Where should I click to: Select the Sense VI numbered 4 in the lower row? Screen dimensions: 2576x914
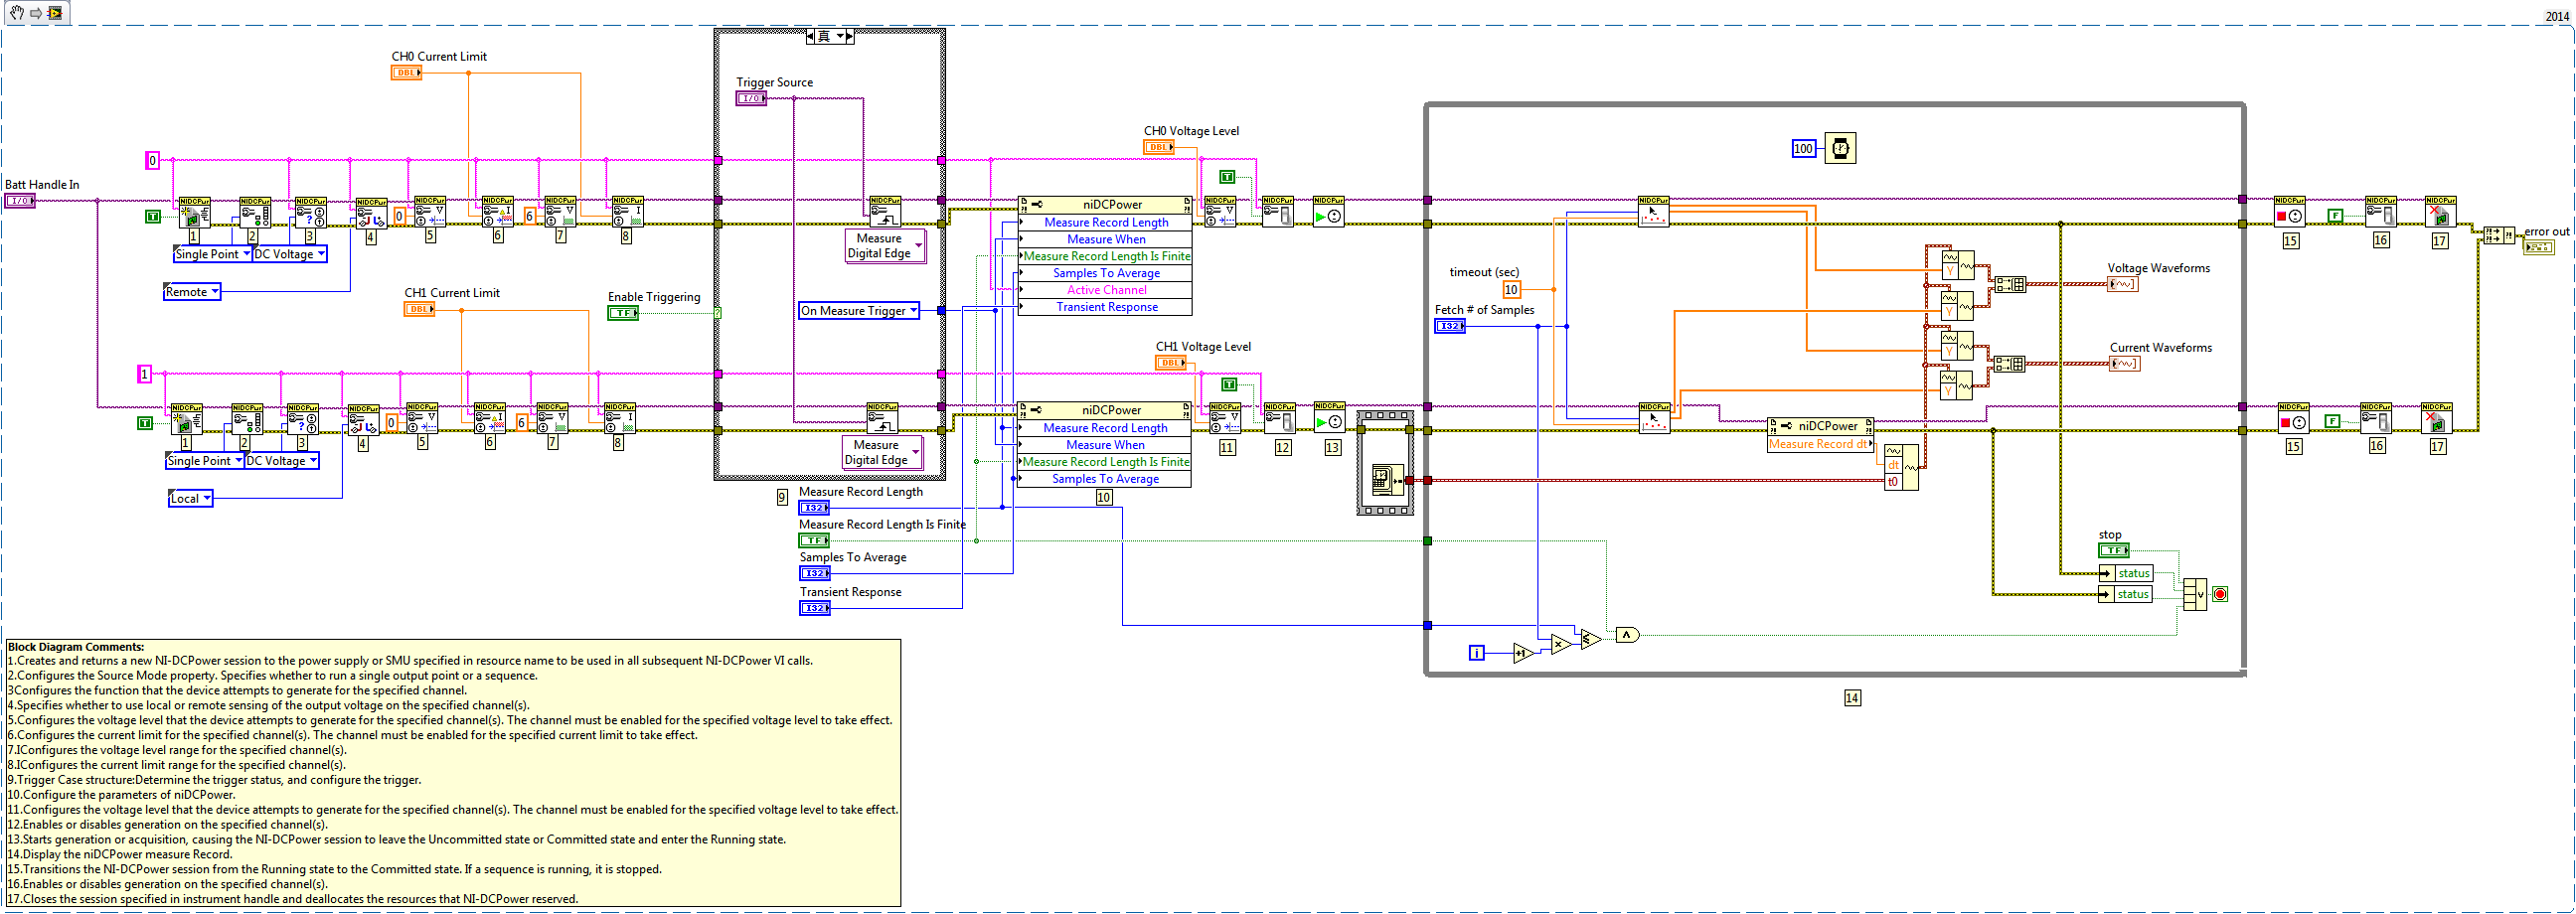pyautogui.click(x=364, y=420)
